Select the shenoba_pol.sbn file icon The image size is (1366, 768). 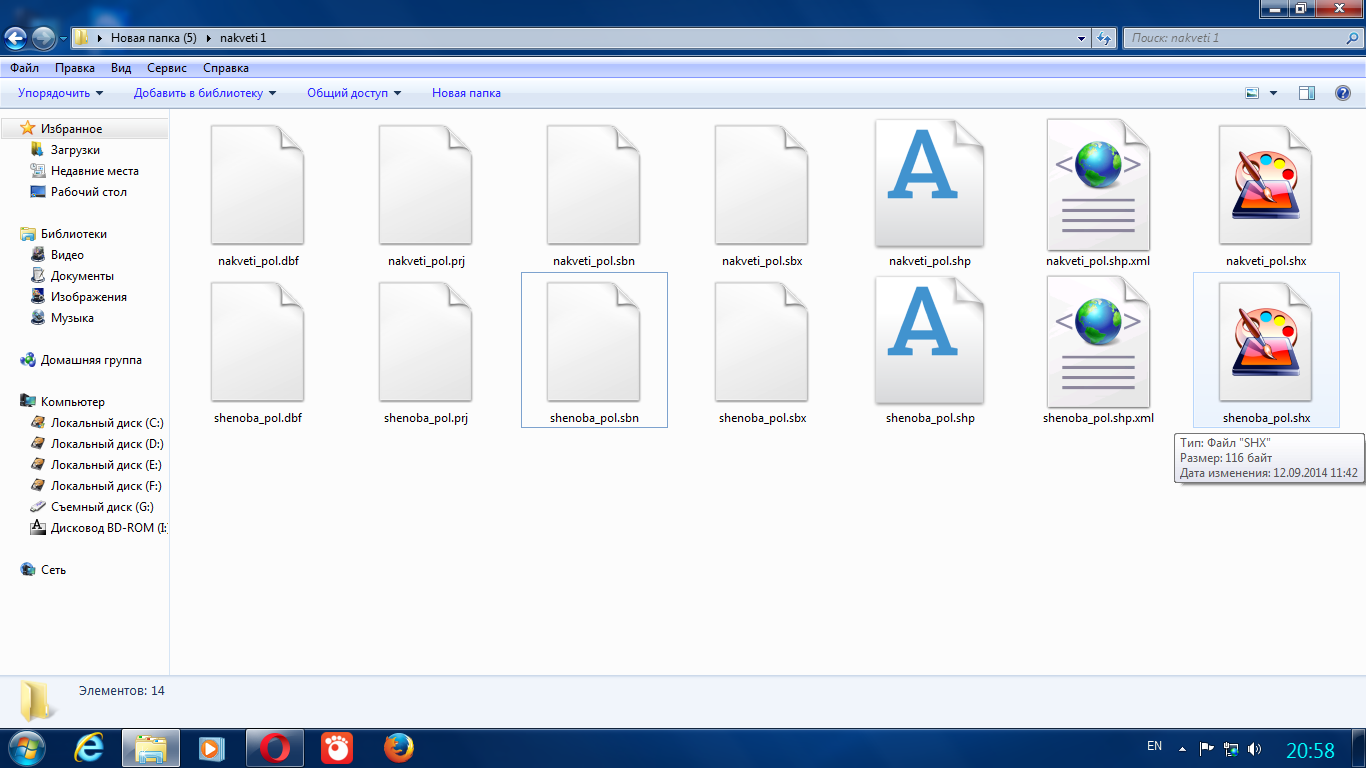[x=594, y=342]
